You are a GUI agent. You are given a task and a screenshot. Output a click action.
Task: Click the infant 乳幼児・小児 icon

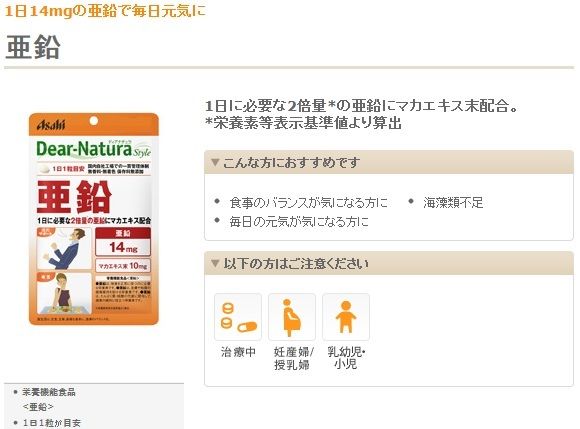click(346, 317)
